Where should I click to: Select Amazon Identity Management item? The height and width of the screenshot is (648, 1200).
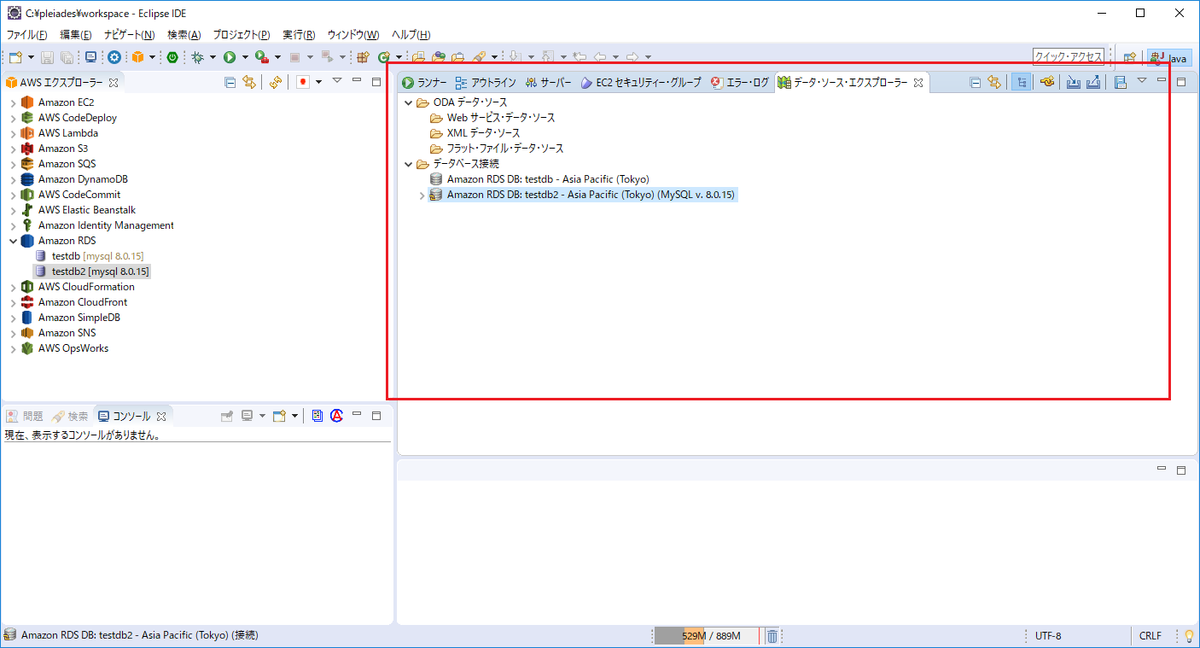click(x=97, y=225)
